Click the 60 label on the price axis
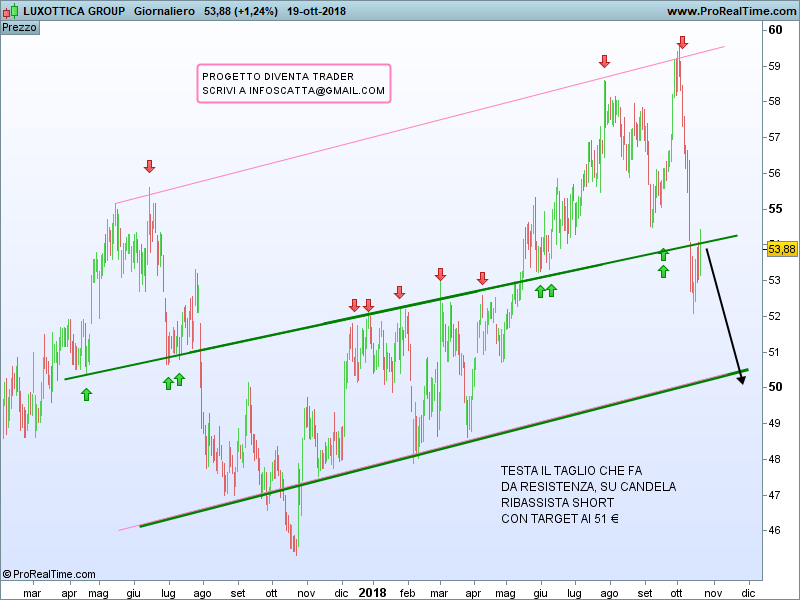This screenshot has width=800, height=600. coord(775,30)
